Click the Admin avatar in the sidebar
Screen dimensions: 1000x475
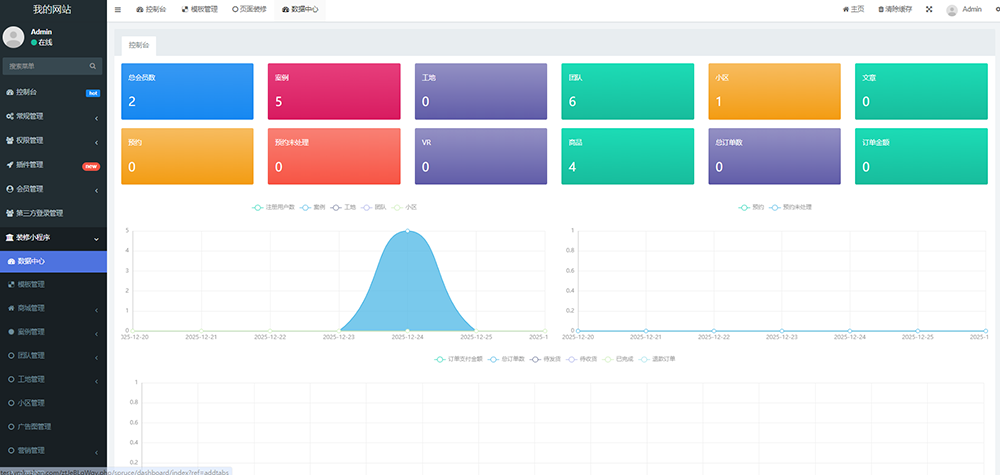14,37
